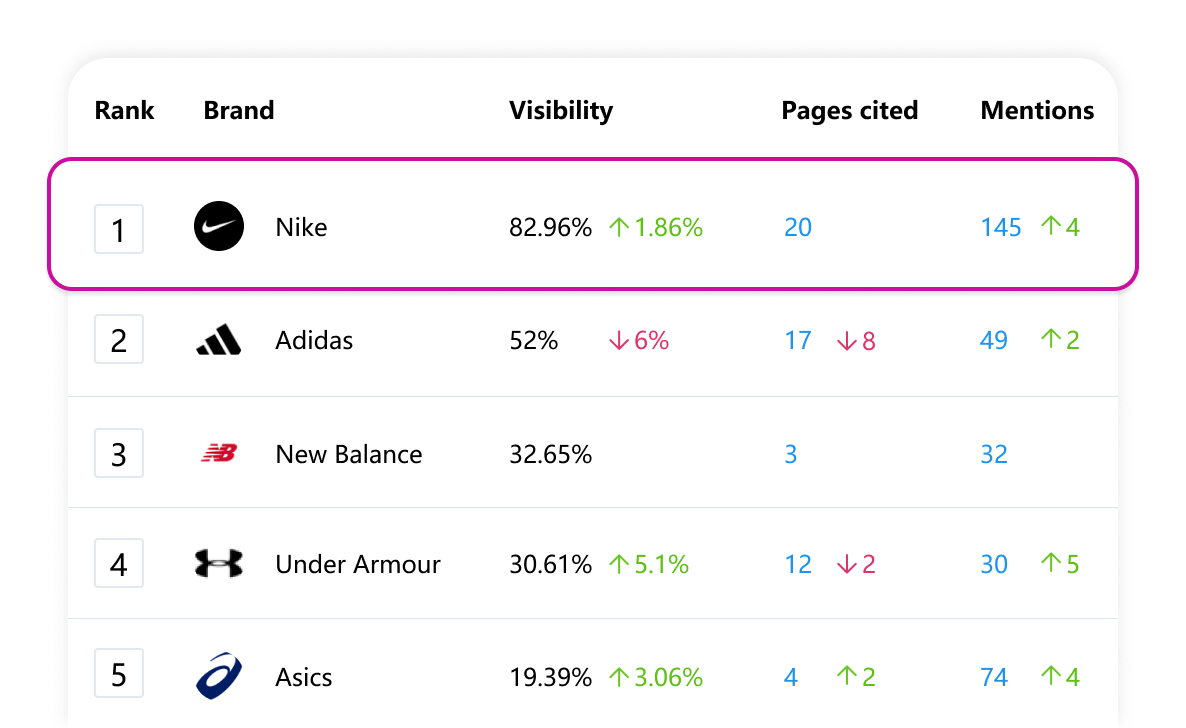Click the rank 1 checkbox-style box for Nike
The image size is (1186, 728).
pos(119,229)
